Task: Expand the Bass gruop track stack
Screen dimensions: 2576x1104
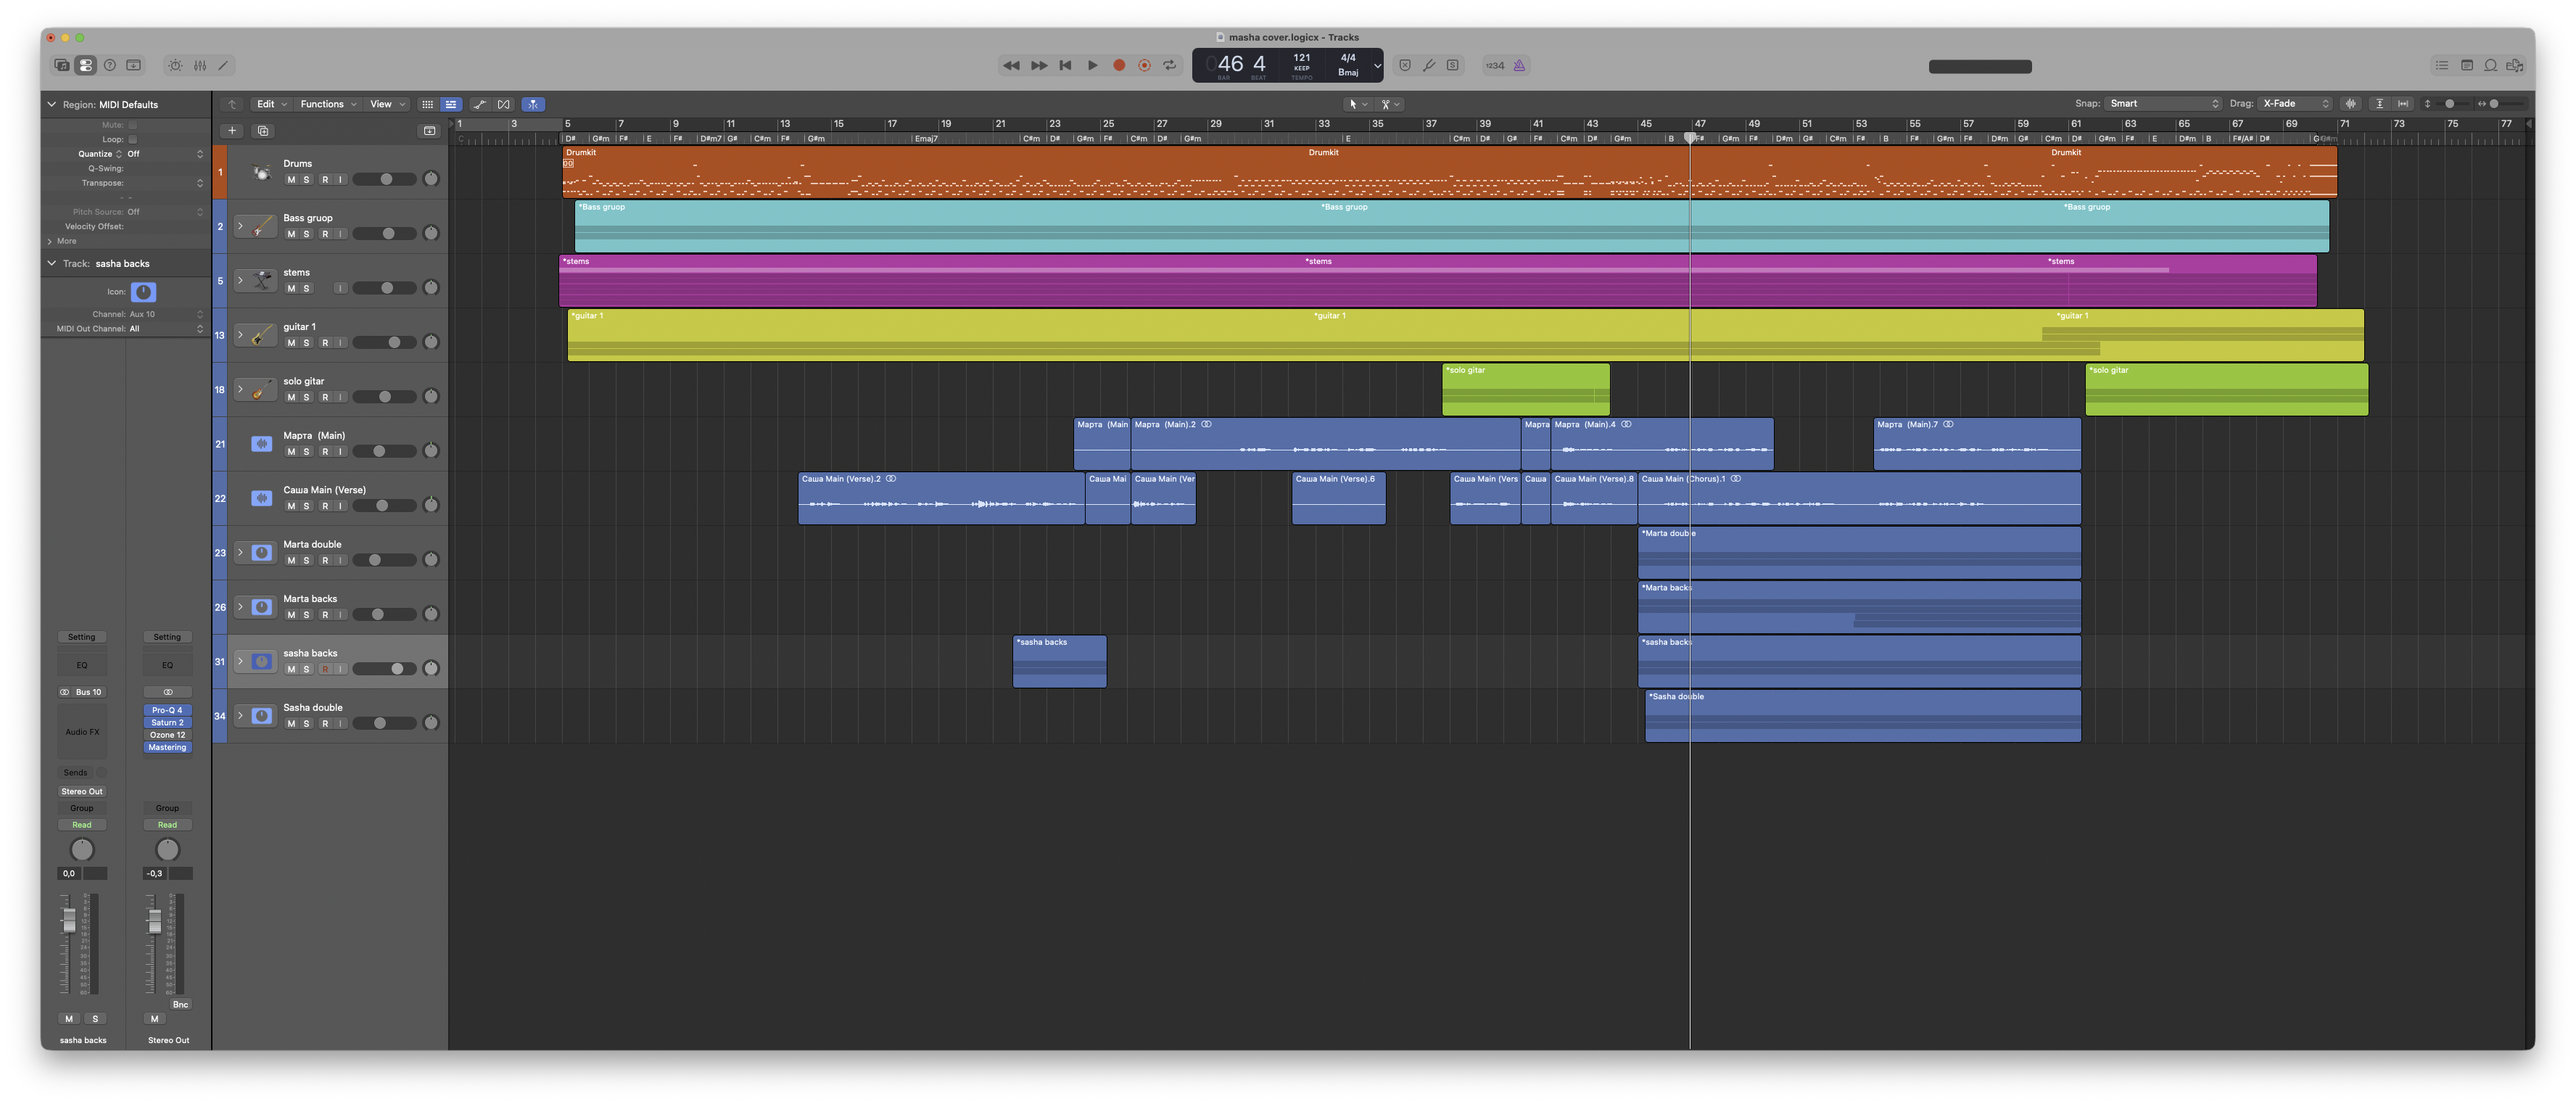Action: coord(240,226)
